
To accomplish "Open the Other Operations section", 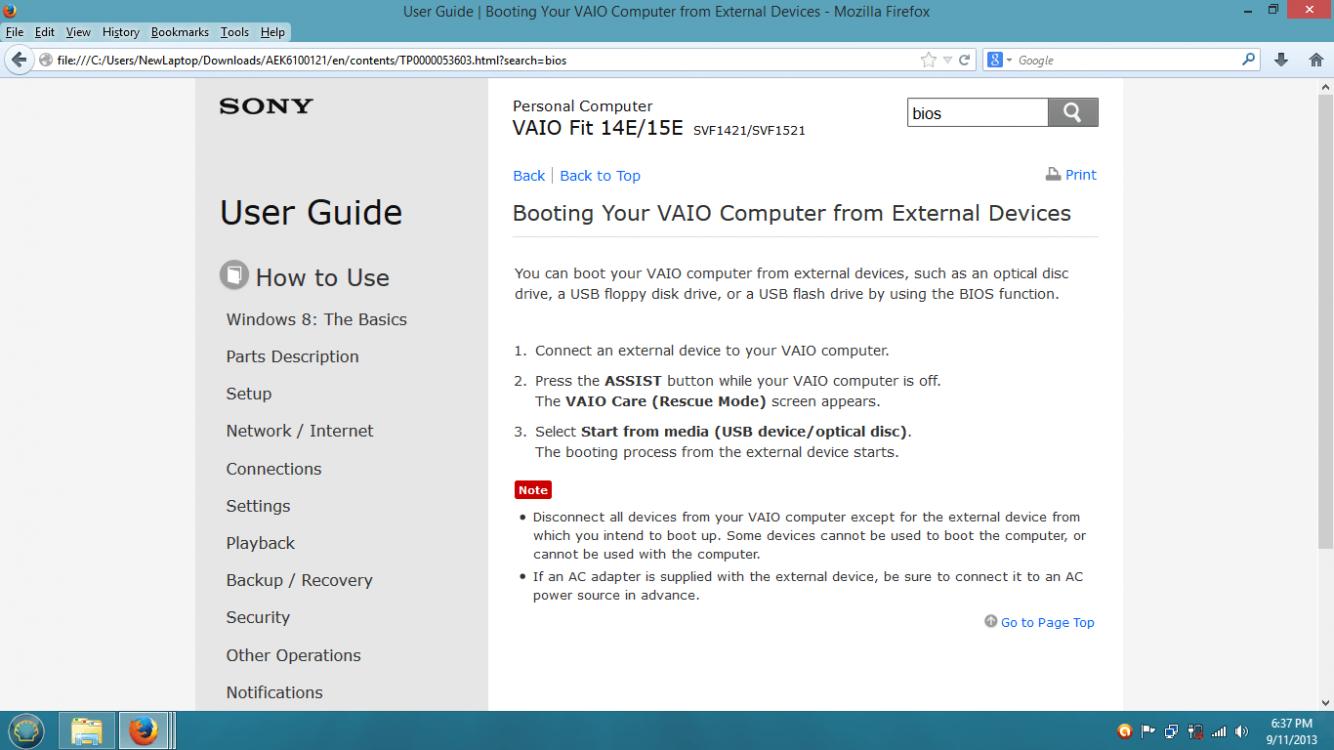I will (x=293, y=655).
